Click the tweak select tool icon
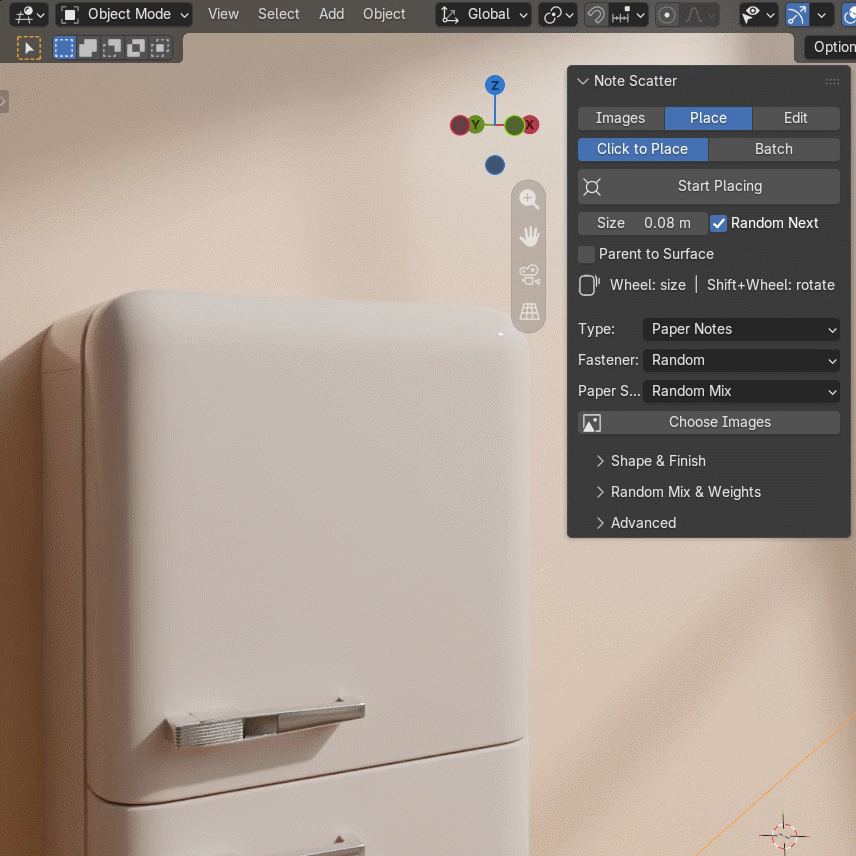Viewport: 856px width, 856px height. 29,48
